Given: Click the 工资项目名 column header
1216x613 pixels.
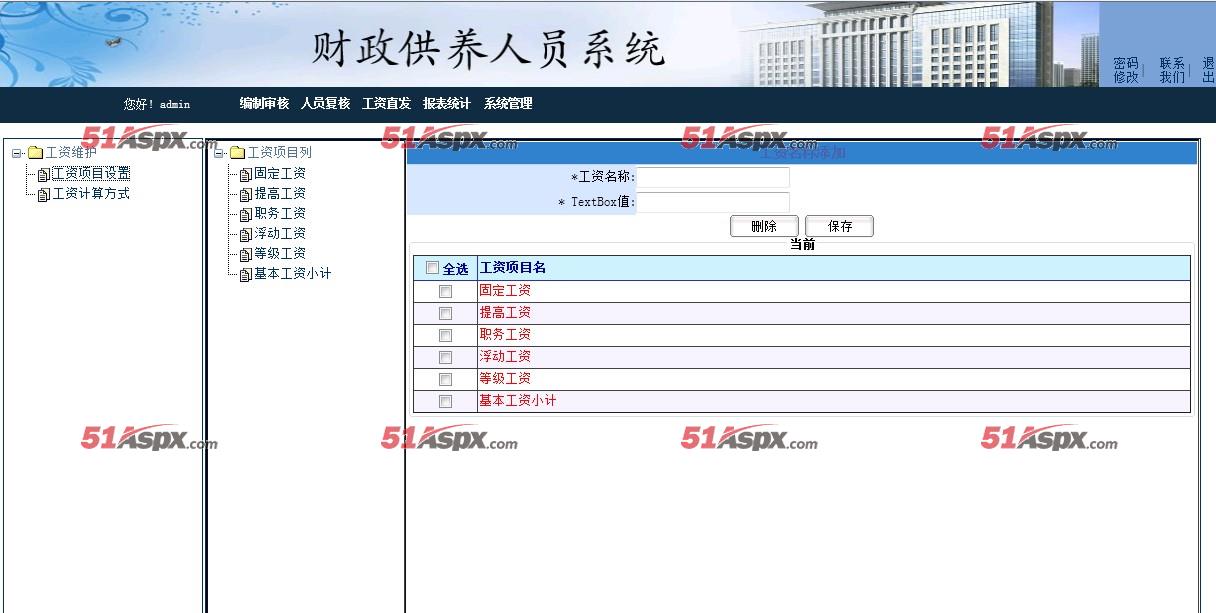Looking at the screenshot, I should pos(513,268).
